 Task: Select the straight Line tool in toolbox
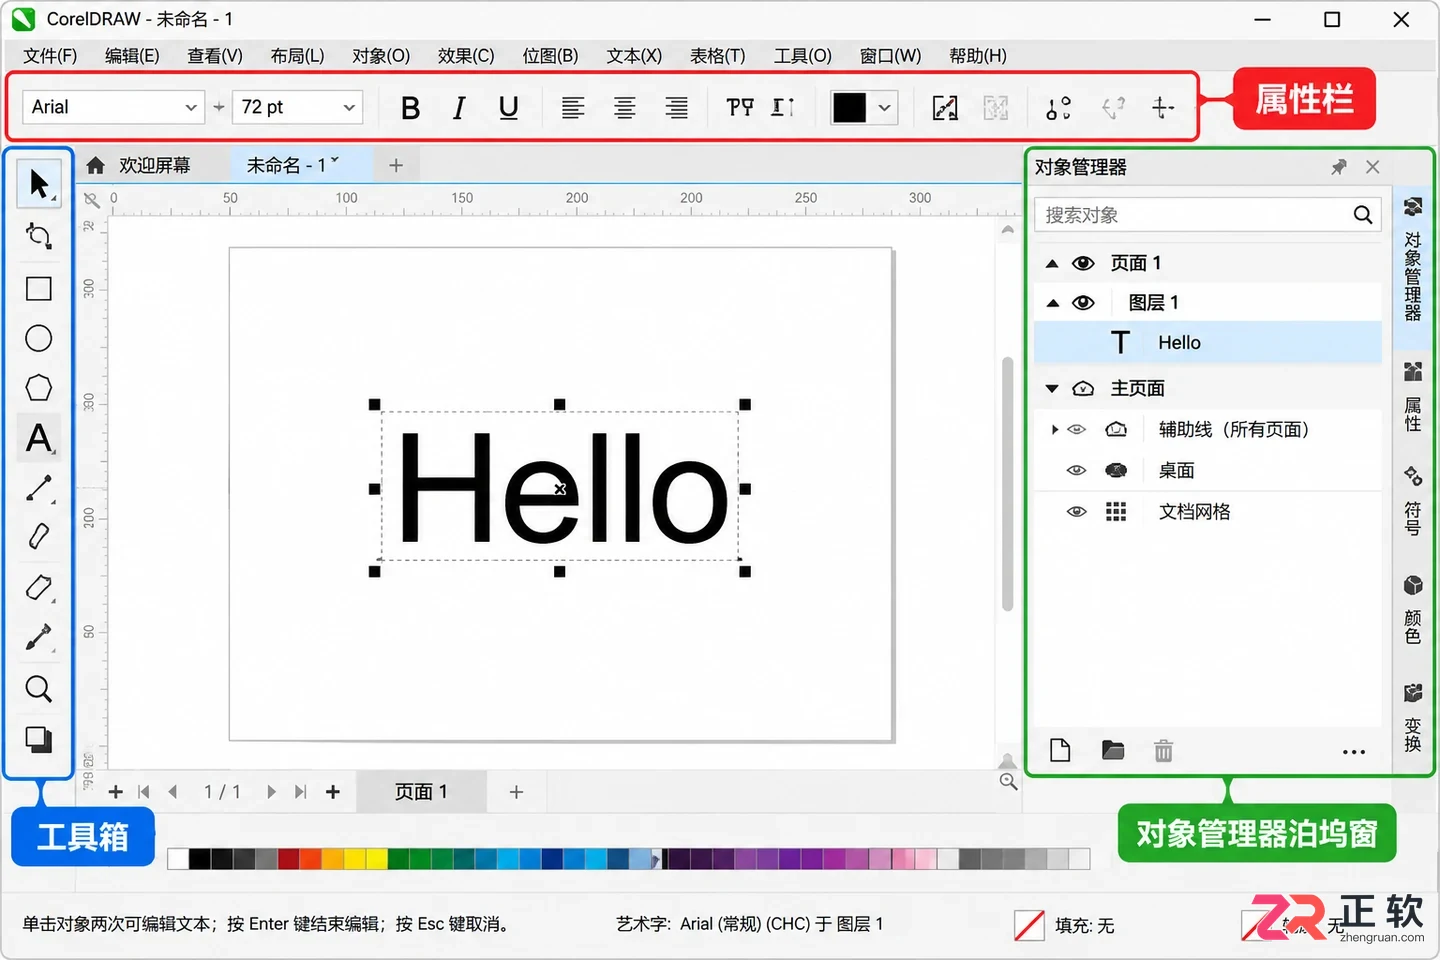tap(39, 488)
